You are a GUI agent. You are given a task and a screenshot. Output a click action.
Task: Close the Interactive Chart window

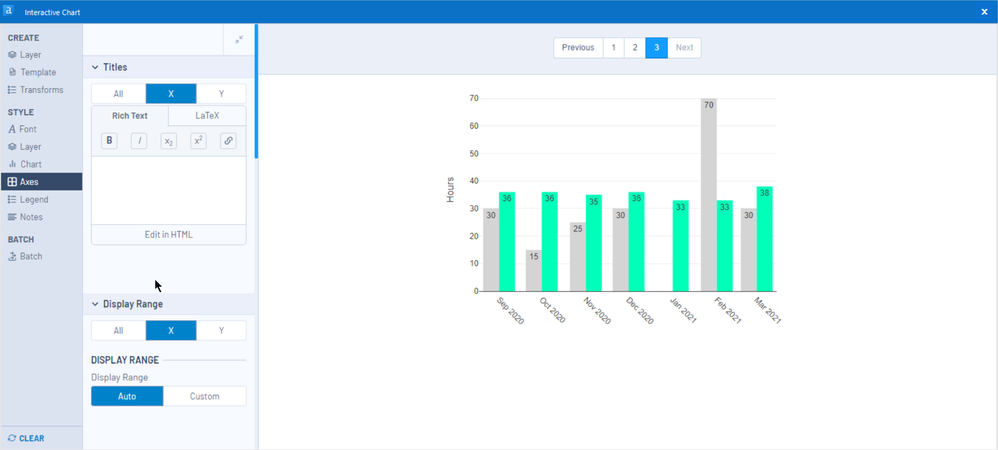[984, 11]
